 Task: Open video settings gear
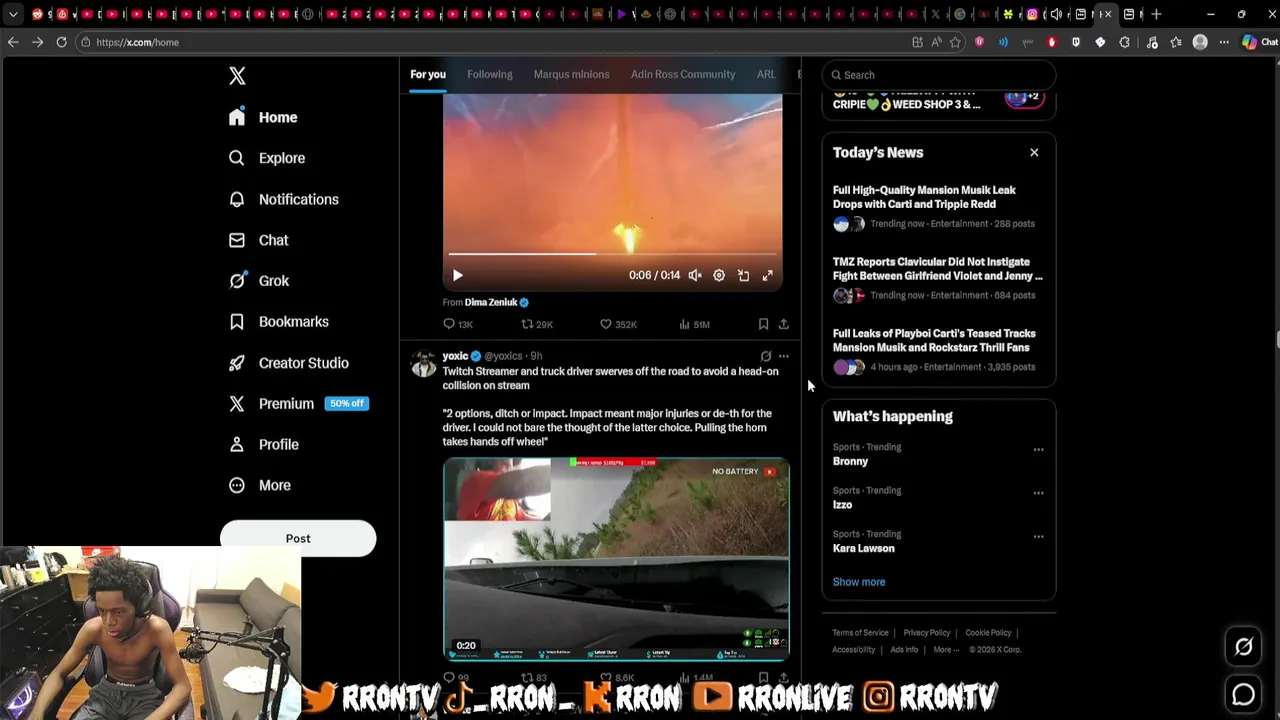point(719,275)
